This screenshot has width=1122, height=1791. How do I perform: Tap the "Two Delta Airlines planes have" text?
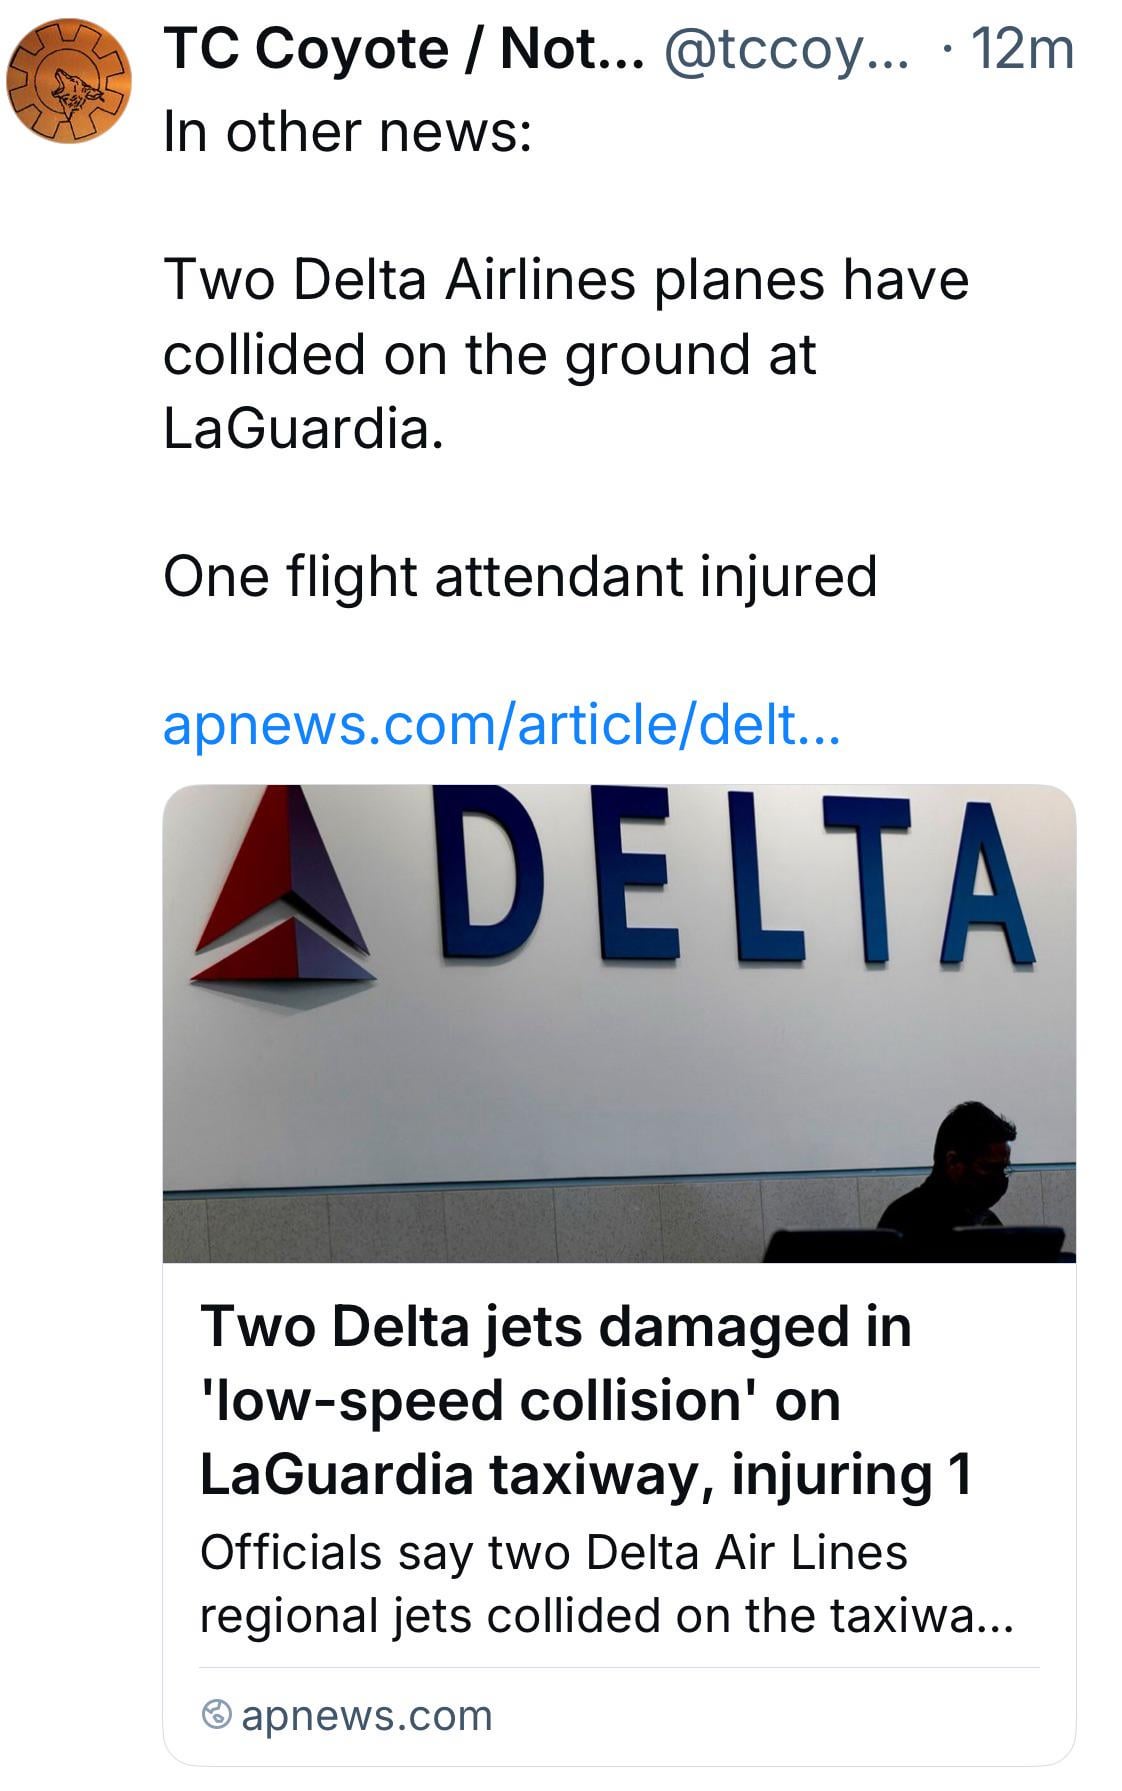[x=566, y=279]
